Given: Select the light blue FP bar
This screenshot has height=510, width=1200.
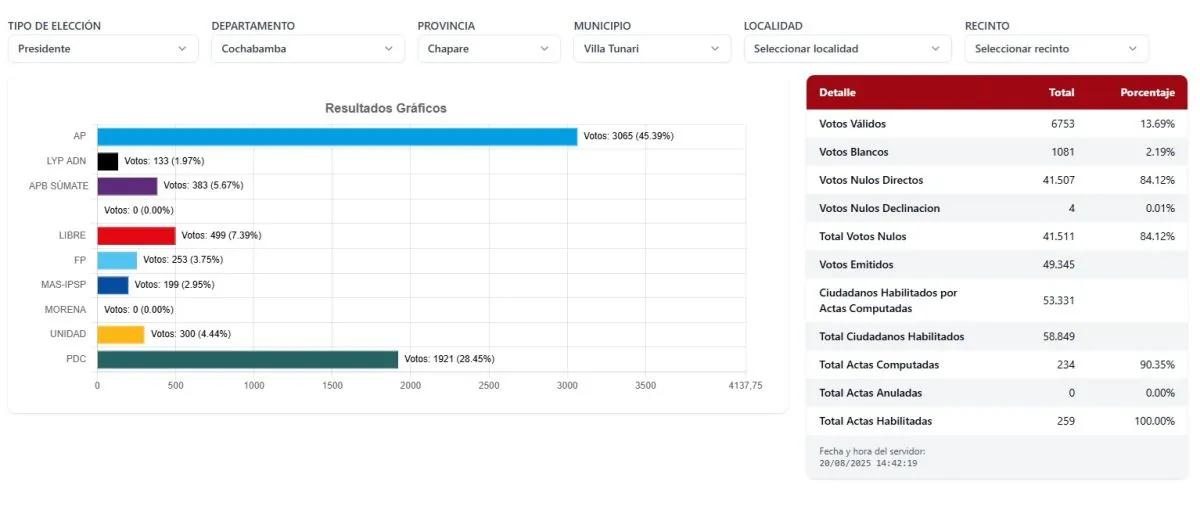Looking at the screenshot, I should click(117, 260).
